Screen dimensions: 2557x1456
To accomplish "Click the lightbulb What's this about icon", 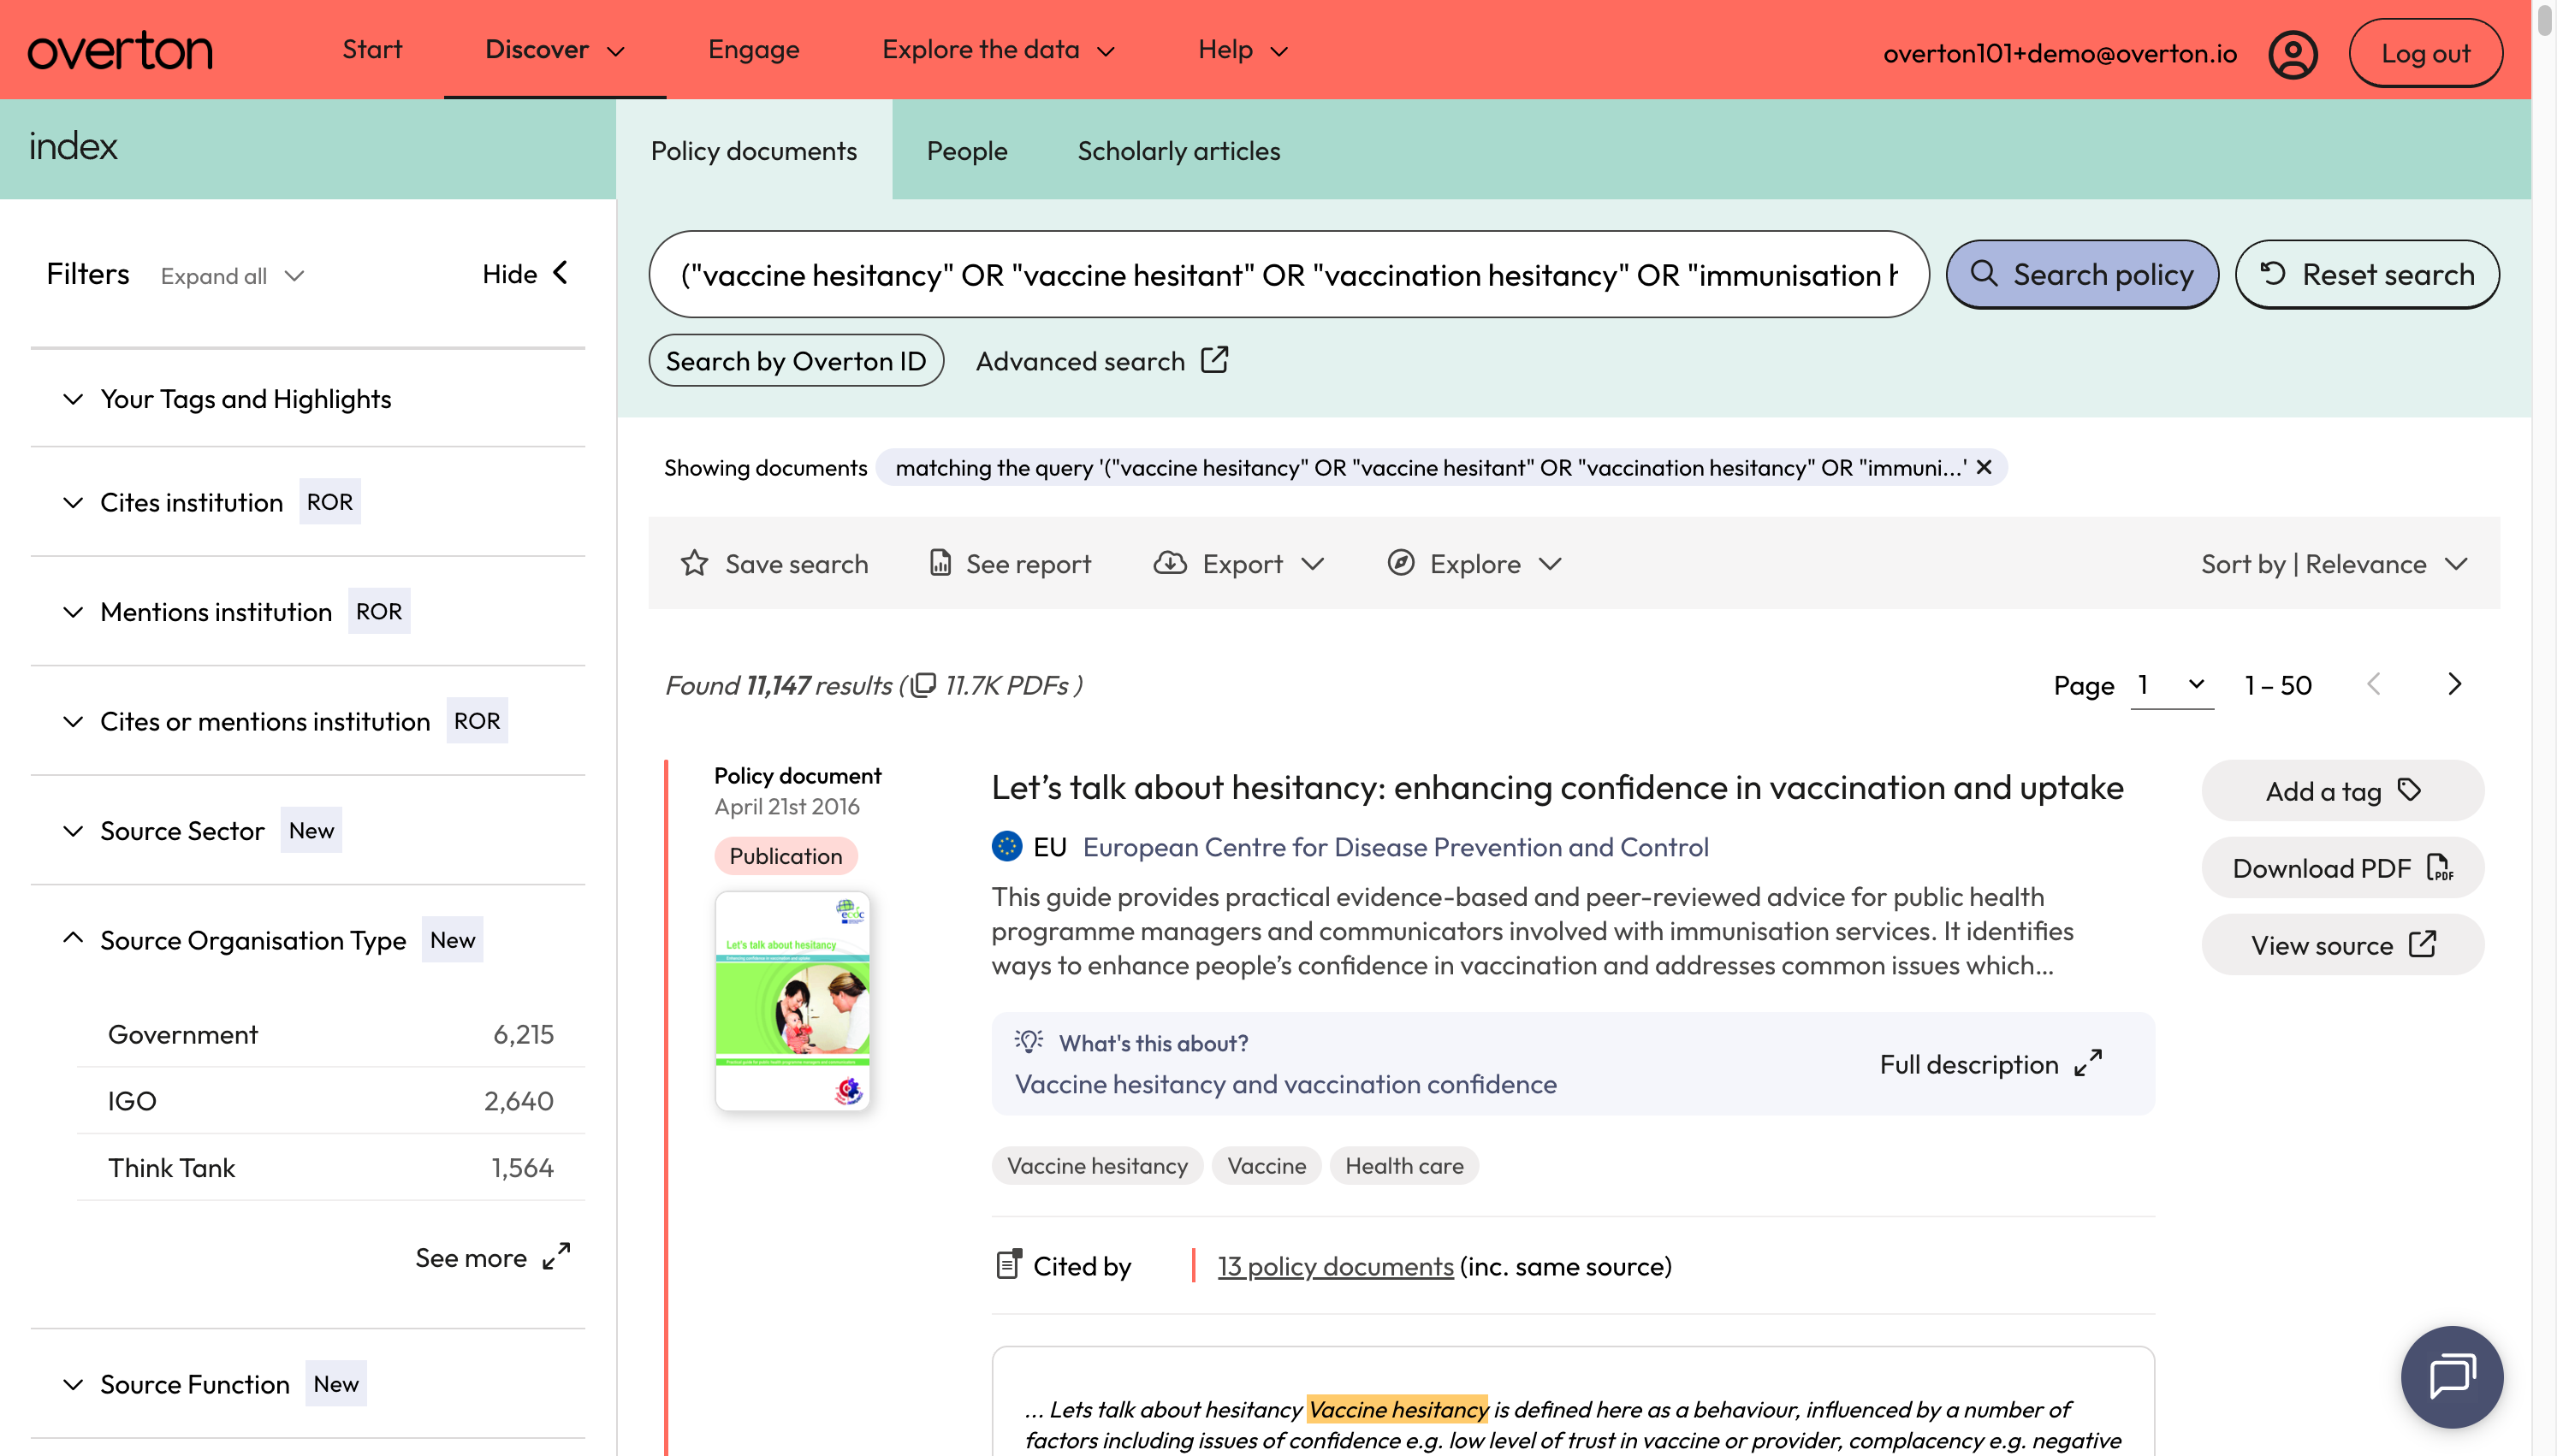I will (1029, 1041).
